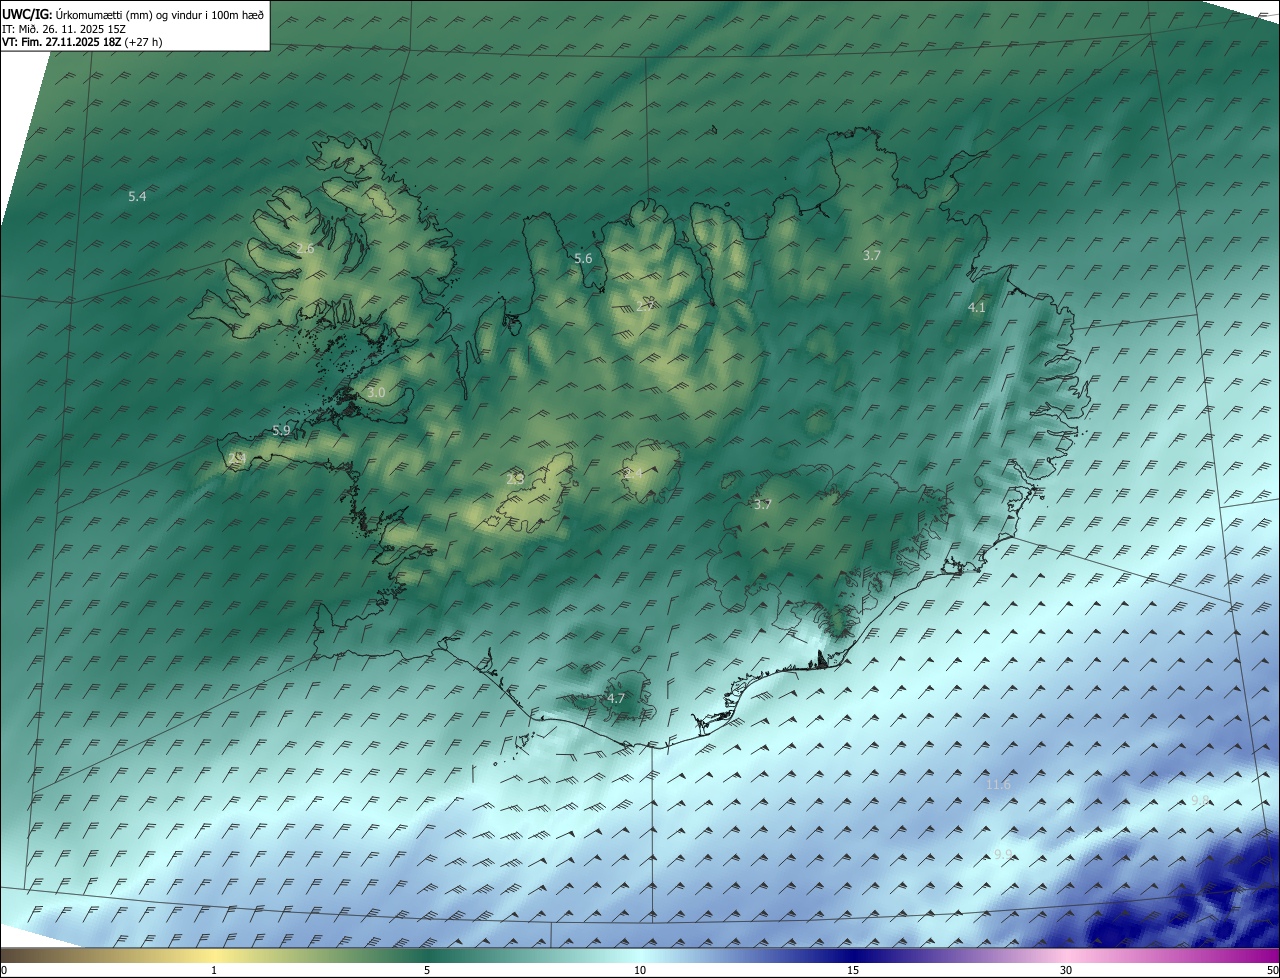This screenshot has width=1280, height=978.
Task: Click the 4.1 value on the map
Action: point(977,308)
